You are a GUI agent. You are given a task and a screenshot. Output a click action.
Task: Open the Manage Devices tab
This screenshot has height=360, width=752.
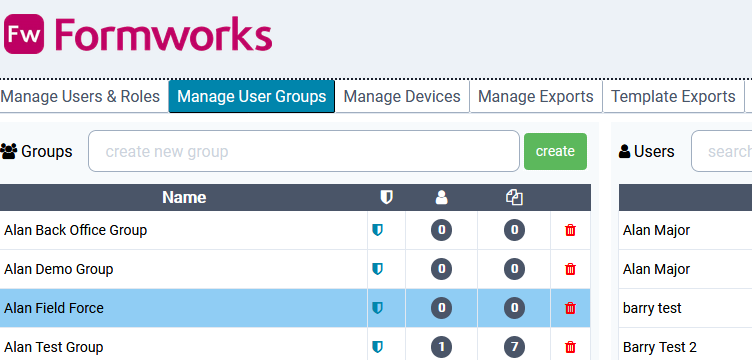(x=402, y=96)
